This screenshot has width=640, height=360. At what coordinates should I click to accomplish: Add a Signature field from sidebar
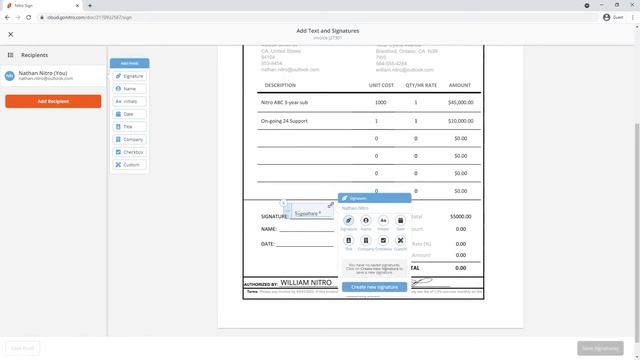click(x=129, y=76)
